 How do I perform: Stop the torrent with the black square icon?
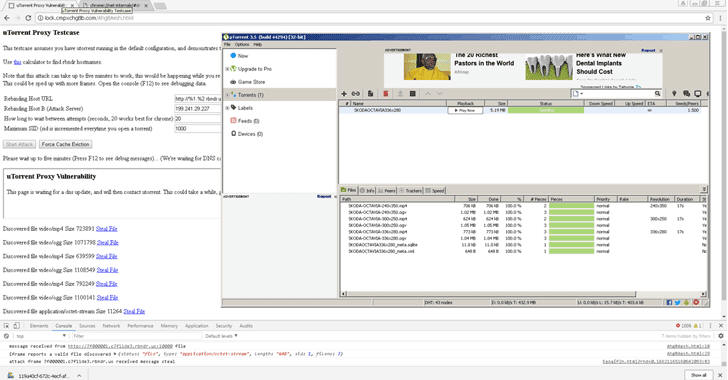coord(412,94)
